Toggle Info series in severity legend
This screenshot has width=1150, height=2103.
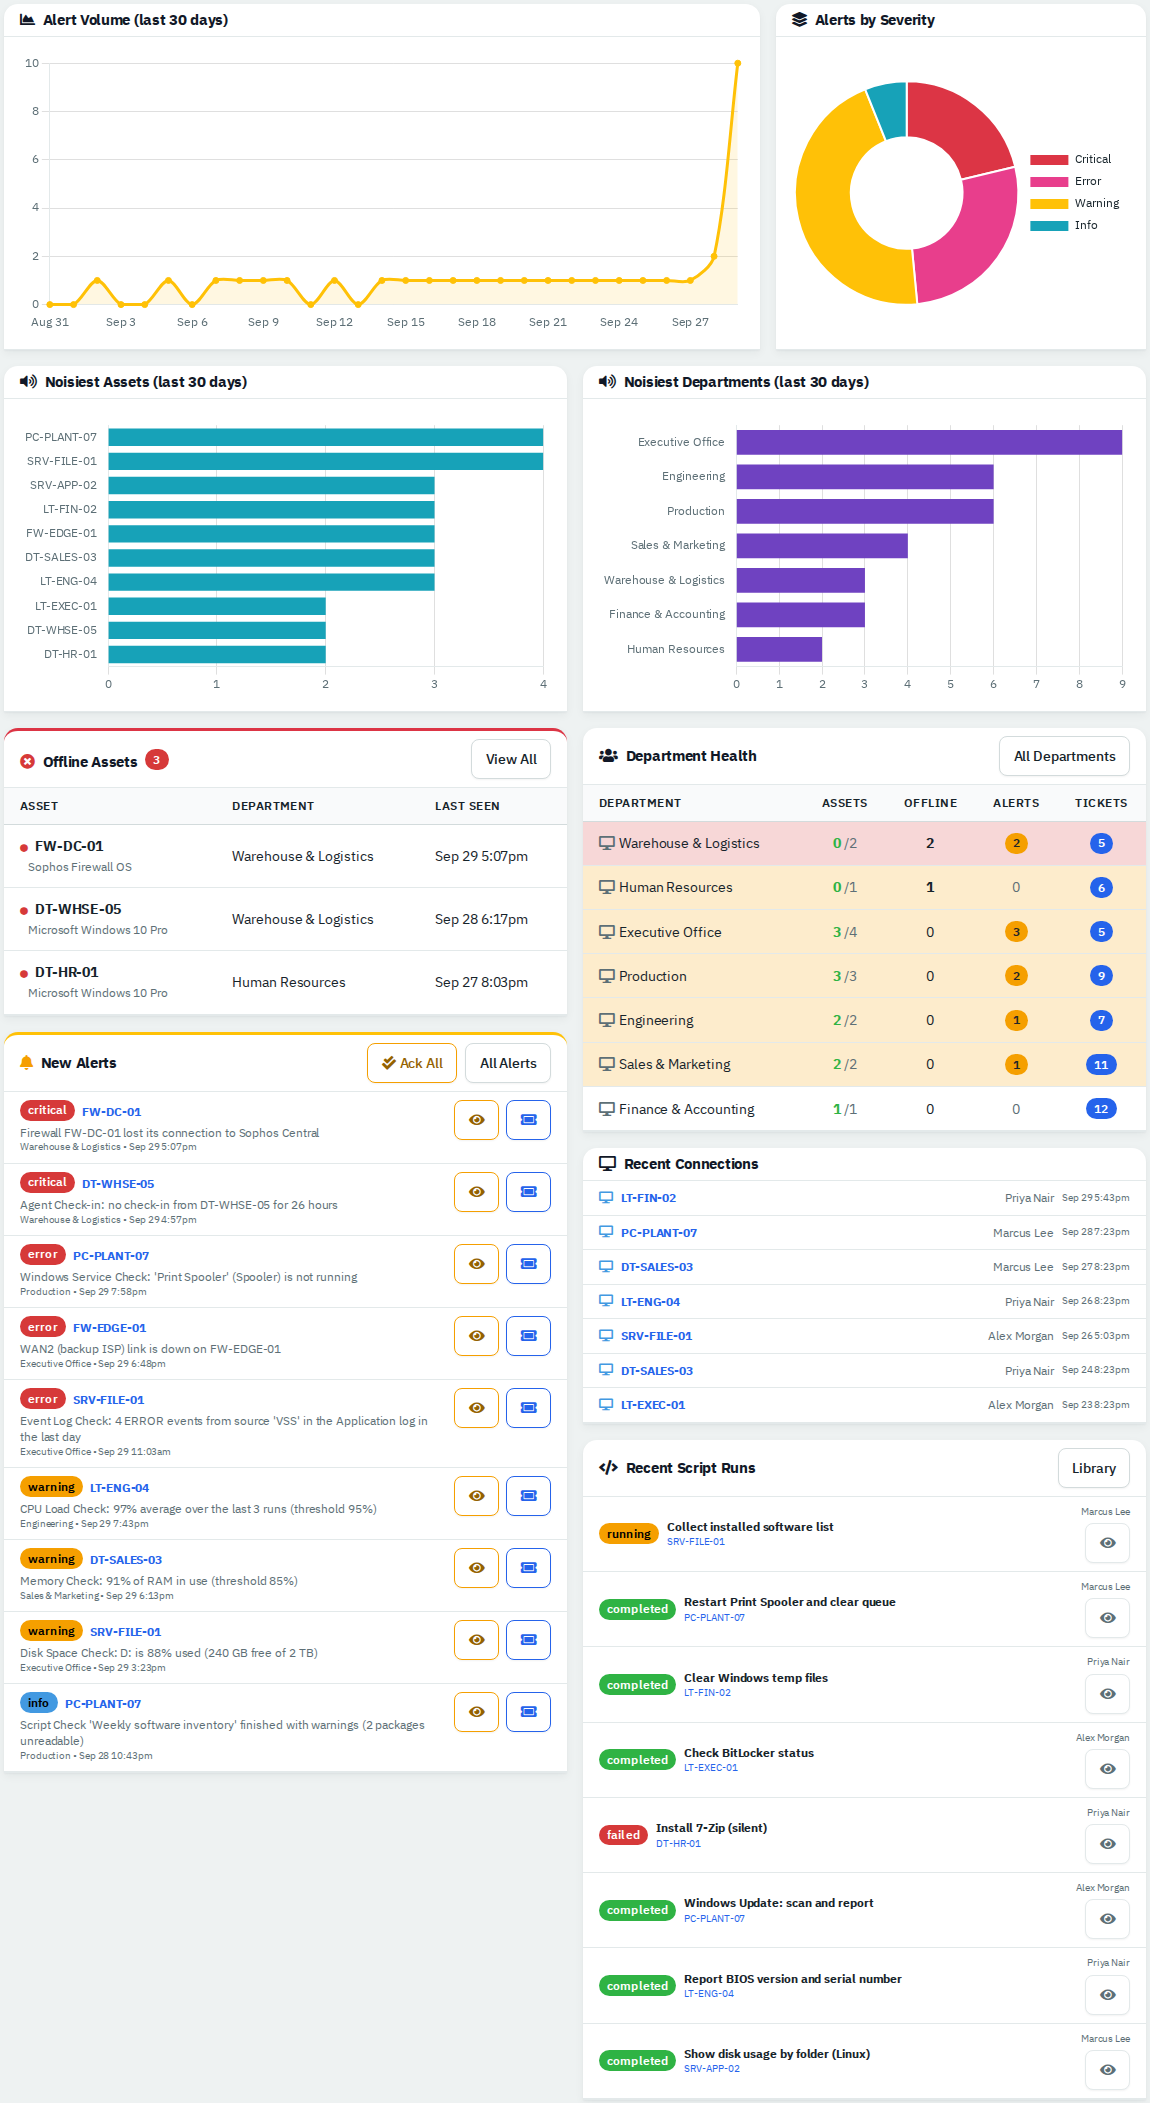[1063, 225]
